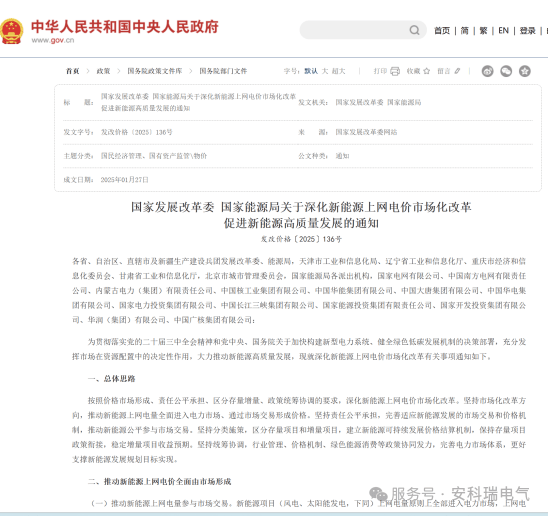Click the national emblem logo

click(12, 31)
